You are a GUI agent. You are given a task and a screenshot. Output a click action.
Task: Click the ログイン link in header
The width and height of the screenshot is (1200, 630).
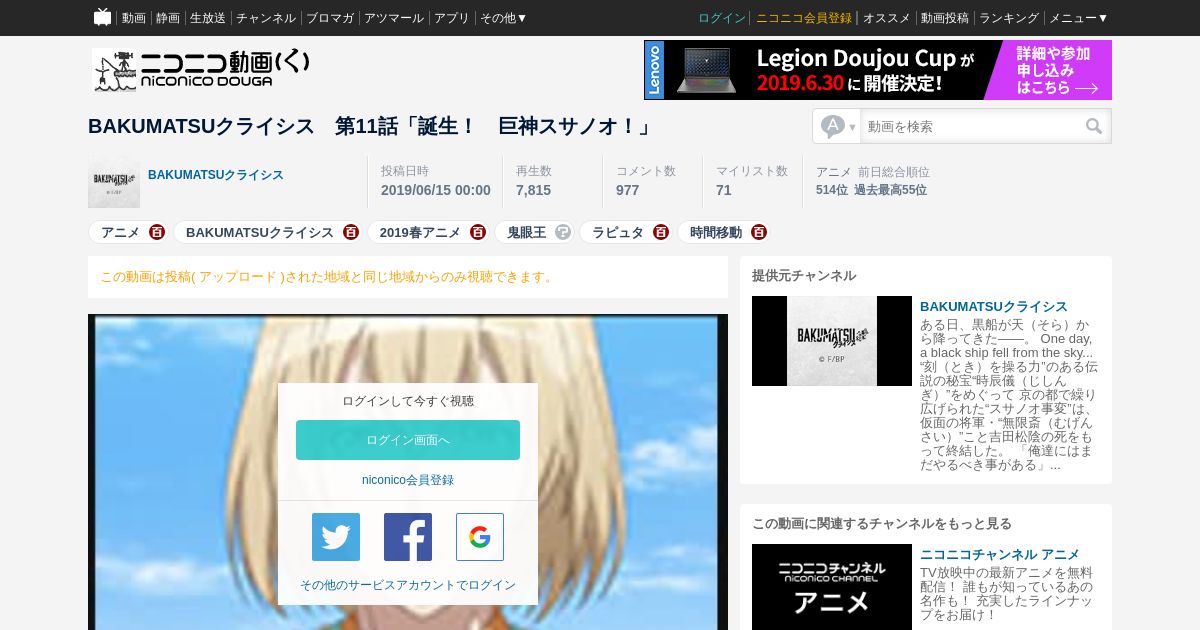(722, 18)
